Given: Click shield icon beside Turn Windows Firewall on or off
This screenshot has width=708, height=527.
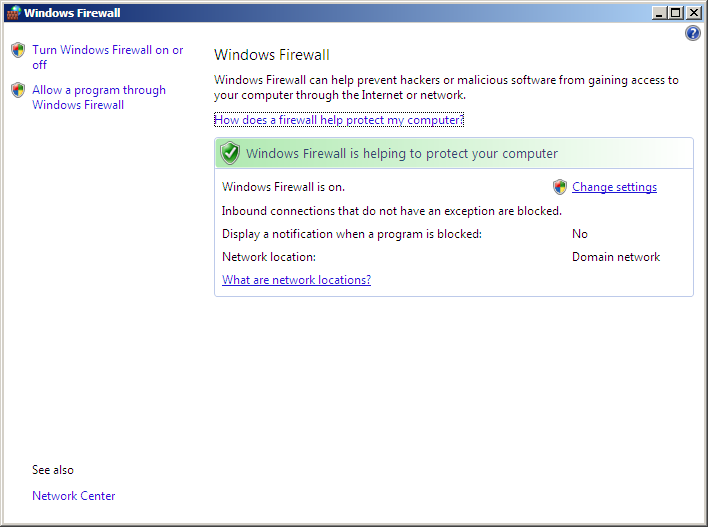Looking at the screenshot, I should pyautogui.click(x=18, y=50).
